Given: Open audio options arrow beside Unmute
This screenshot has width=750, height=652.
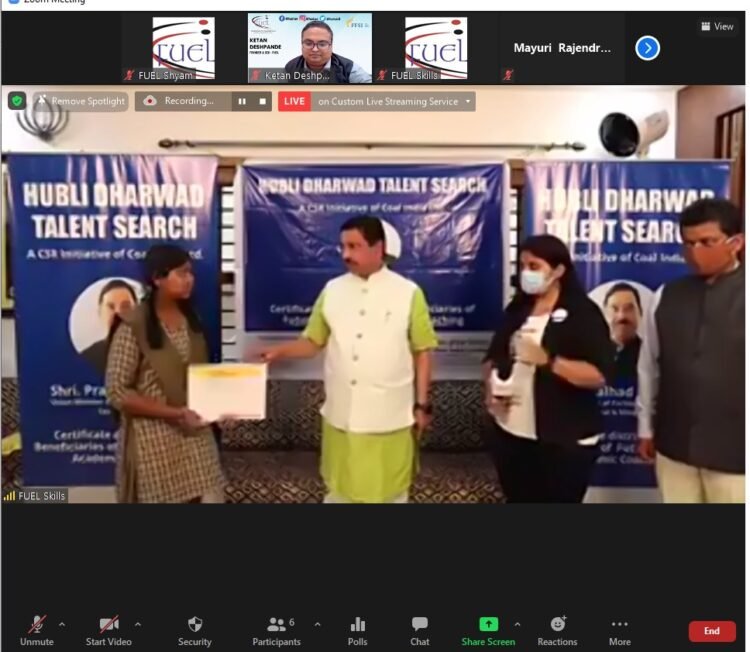Looking at the screenshot, I should coord(62,624).
